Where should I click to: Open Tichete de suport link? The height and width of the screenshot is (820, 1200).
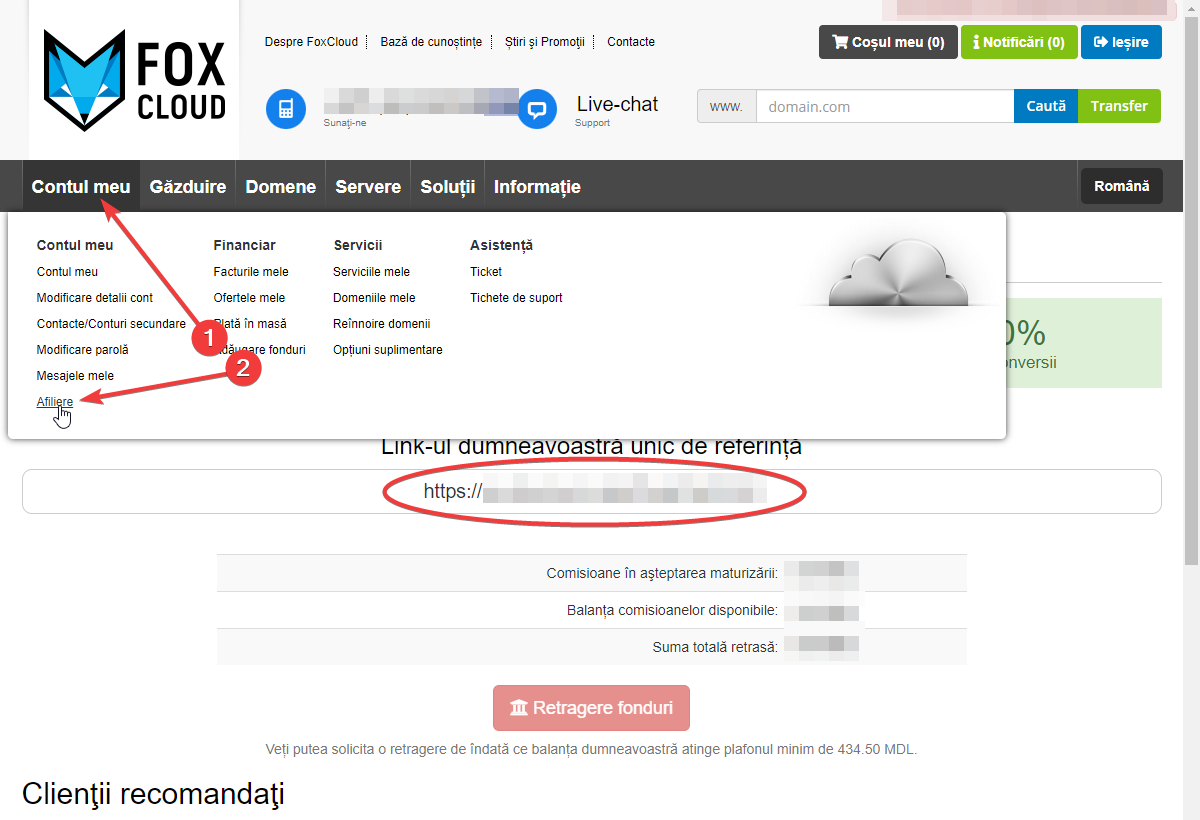coord(516,298)
